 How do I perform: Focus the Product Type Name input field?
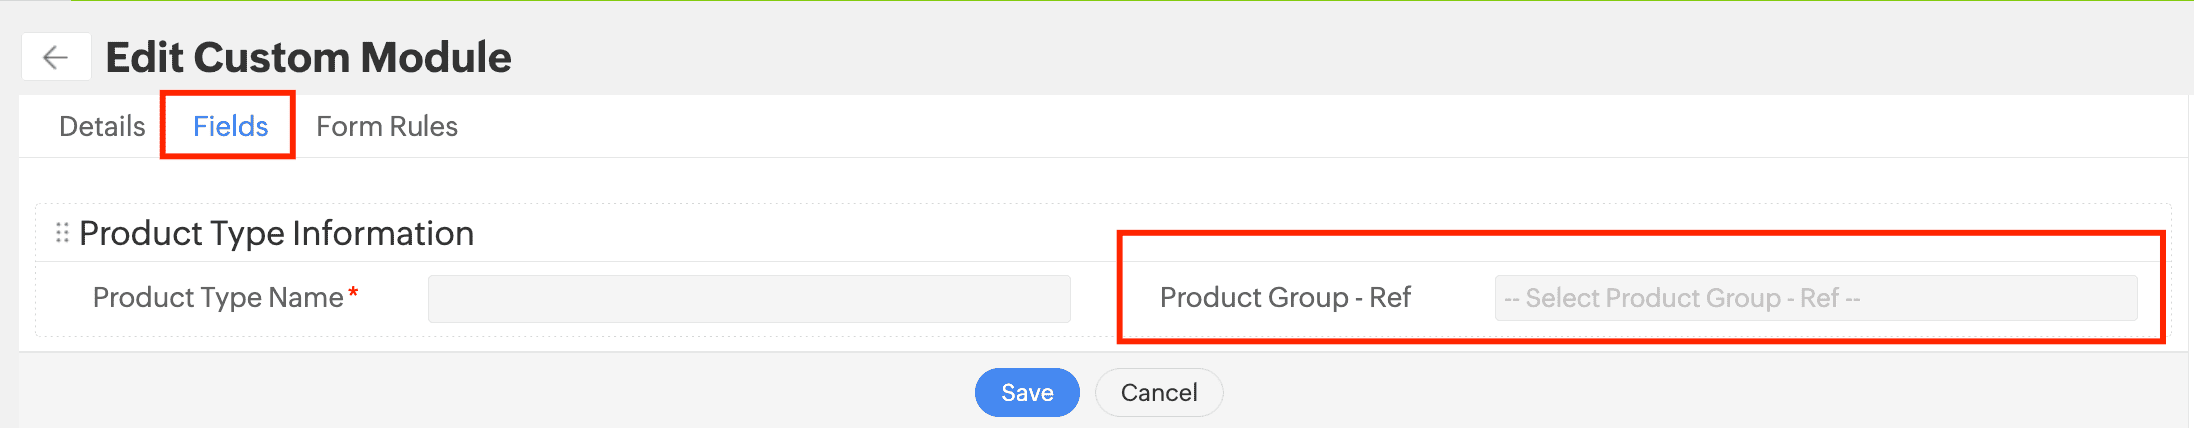click(749, 299)
